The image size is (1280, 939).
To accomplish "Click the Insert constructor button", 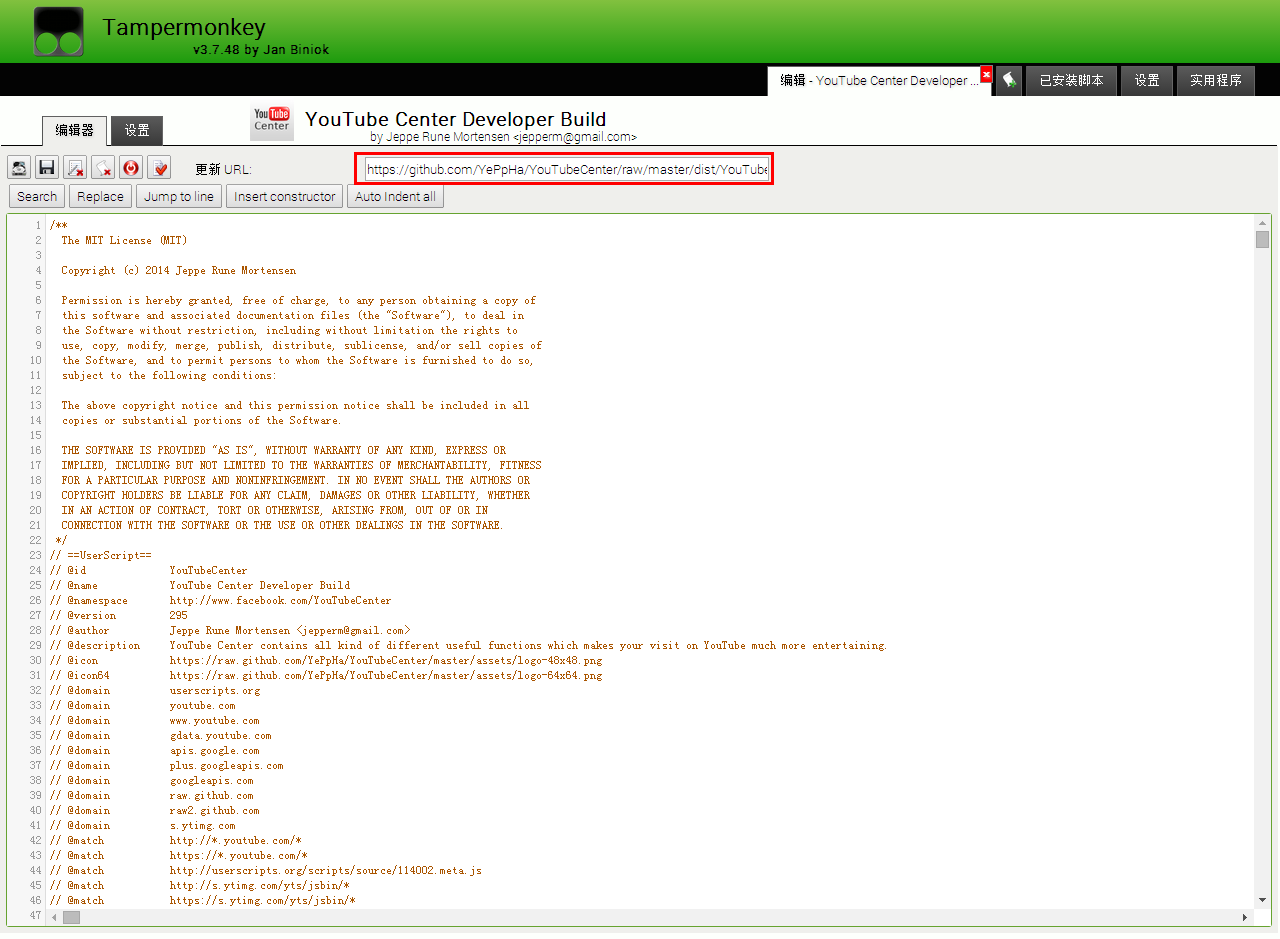I will (x=285, y=196).
